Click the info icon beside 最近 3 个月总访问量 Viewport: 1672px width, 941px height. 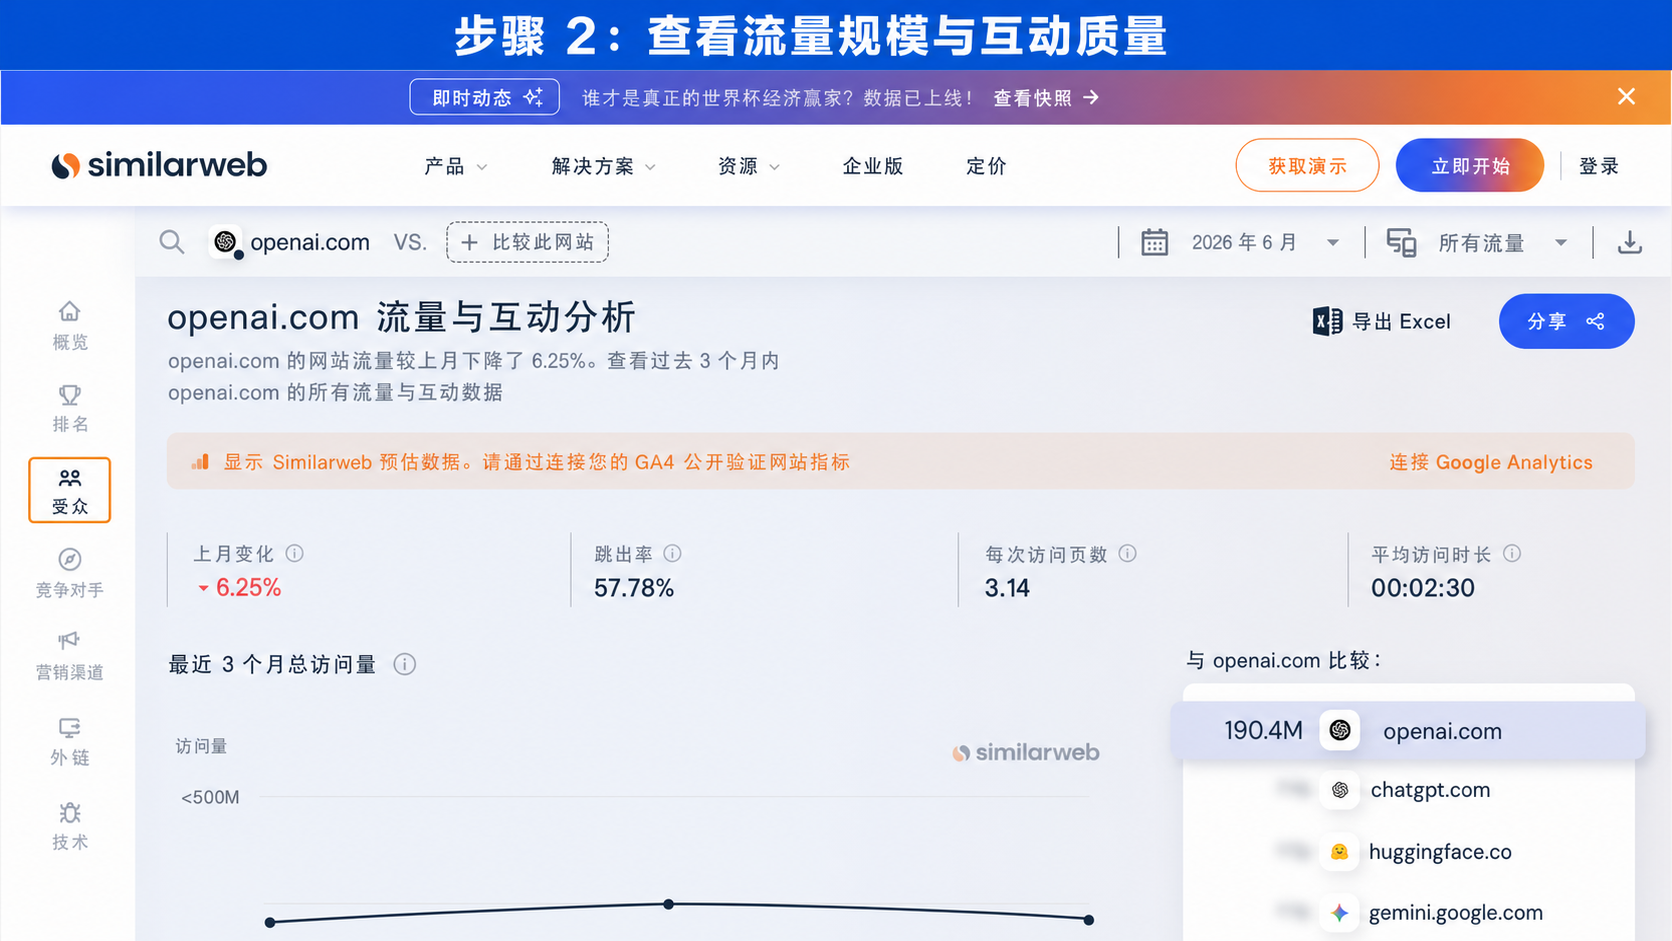[x=405, y=664]
